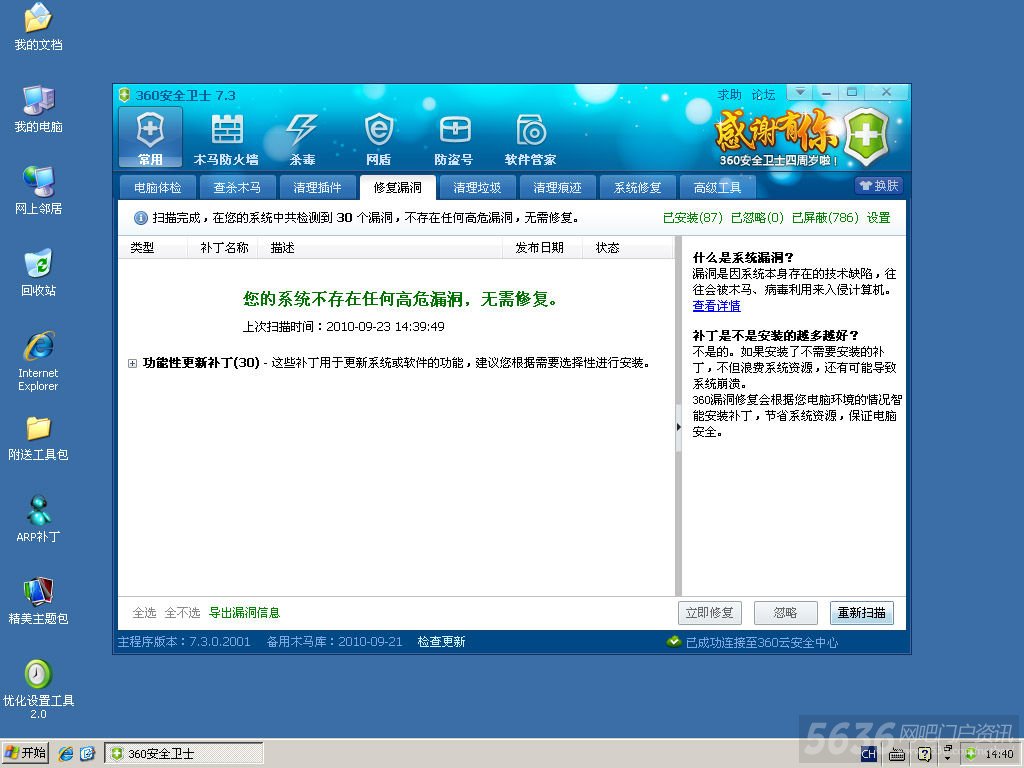This screenshot has width=1024, height=768.
Task: Click the keyboard icon in system tray
Action: 897,755
